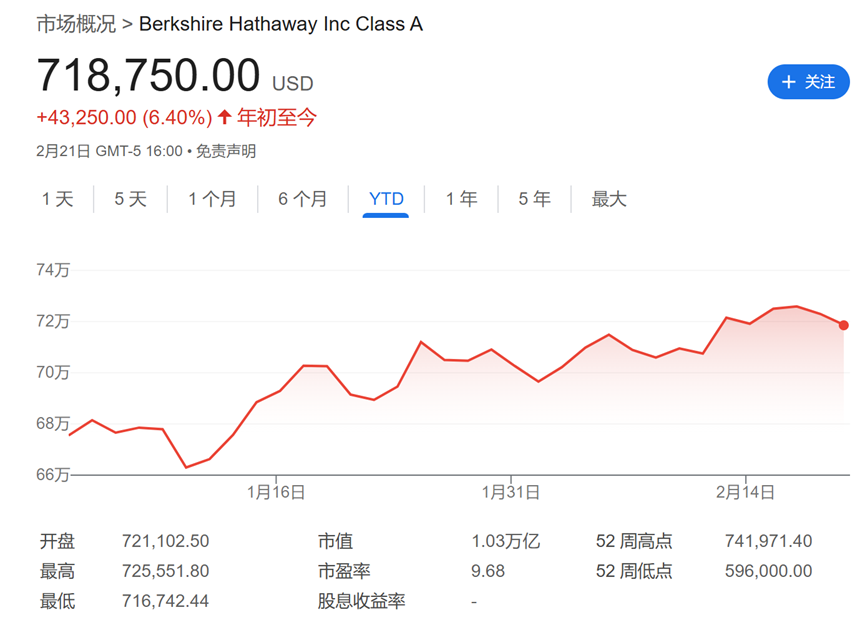Select the 最大 time range

(x=609, y=199)
